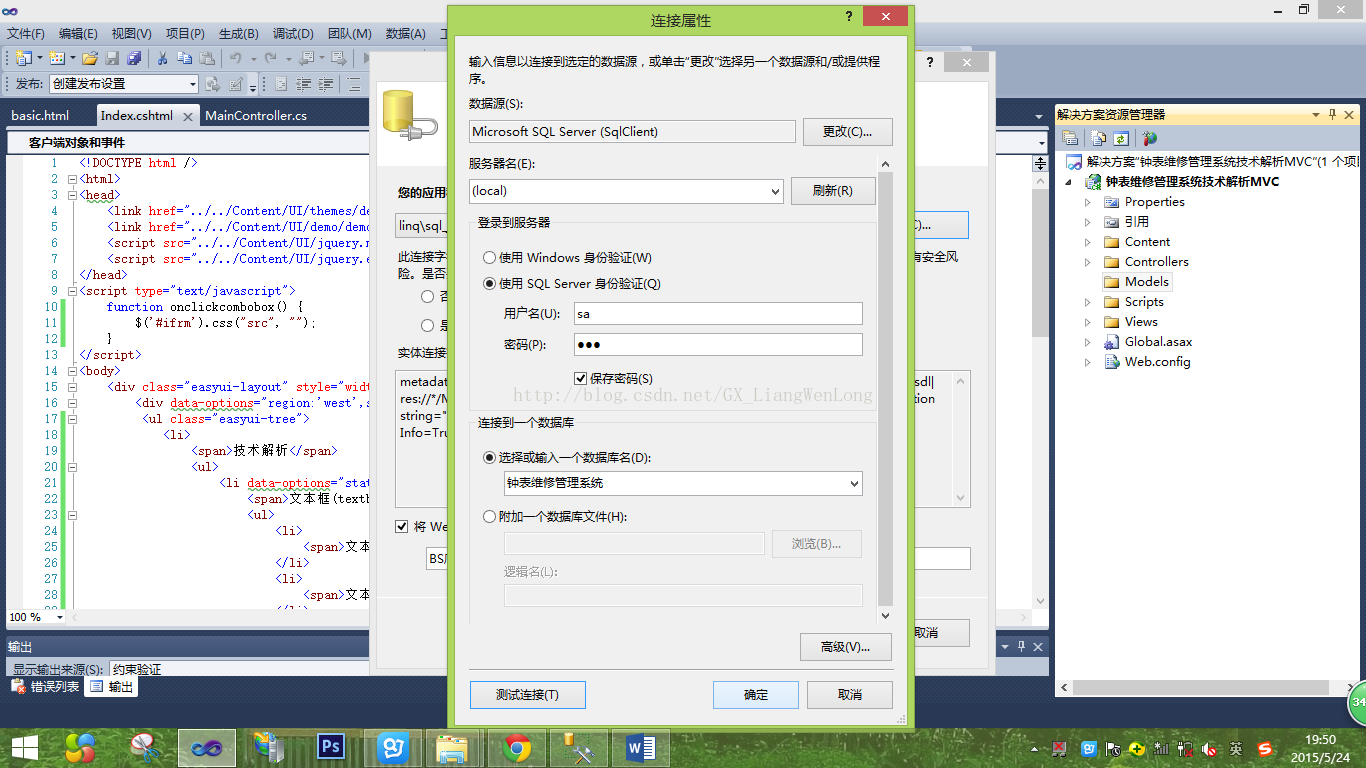
Task: Click the Copy toolbar icon
Action: [185, 58]
